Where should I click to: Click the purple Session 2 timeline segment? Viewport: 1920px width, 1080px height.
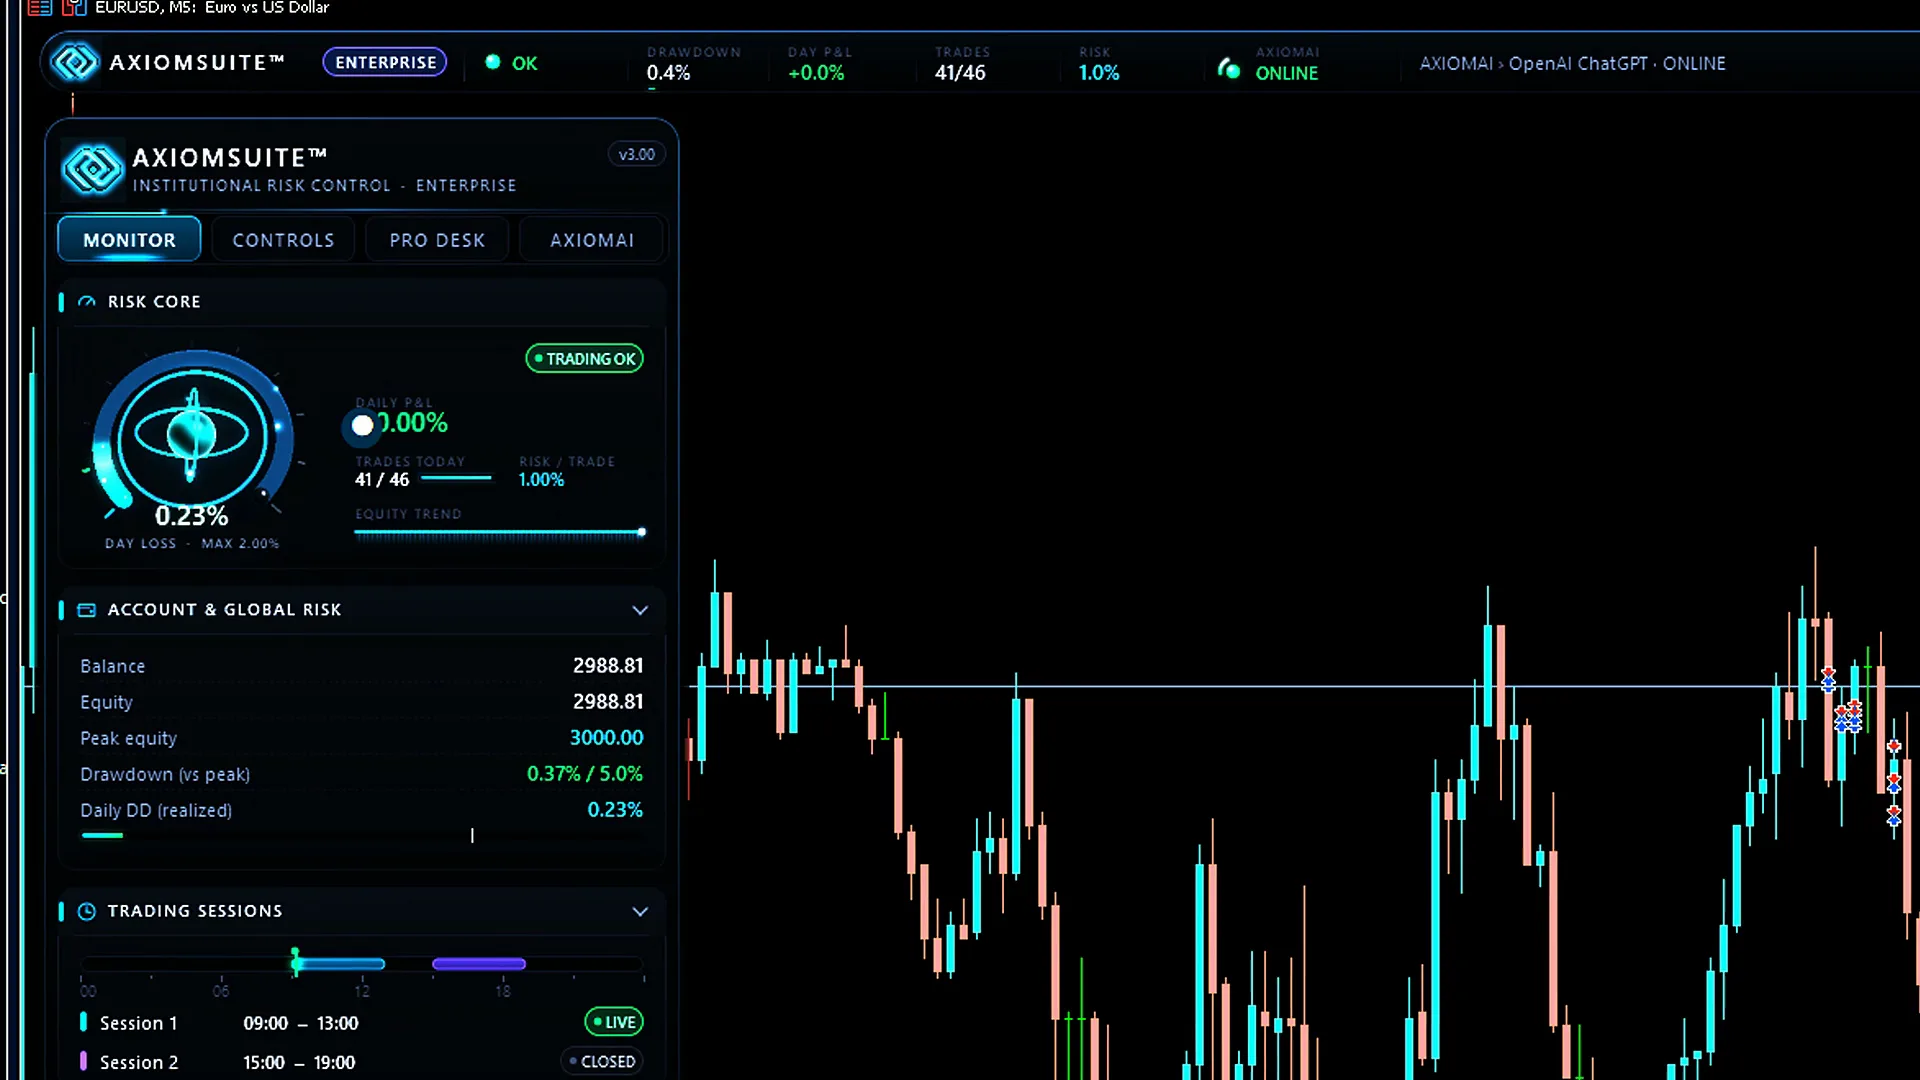pyautogui.click(x=479, y=963)
